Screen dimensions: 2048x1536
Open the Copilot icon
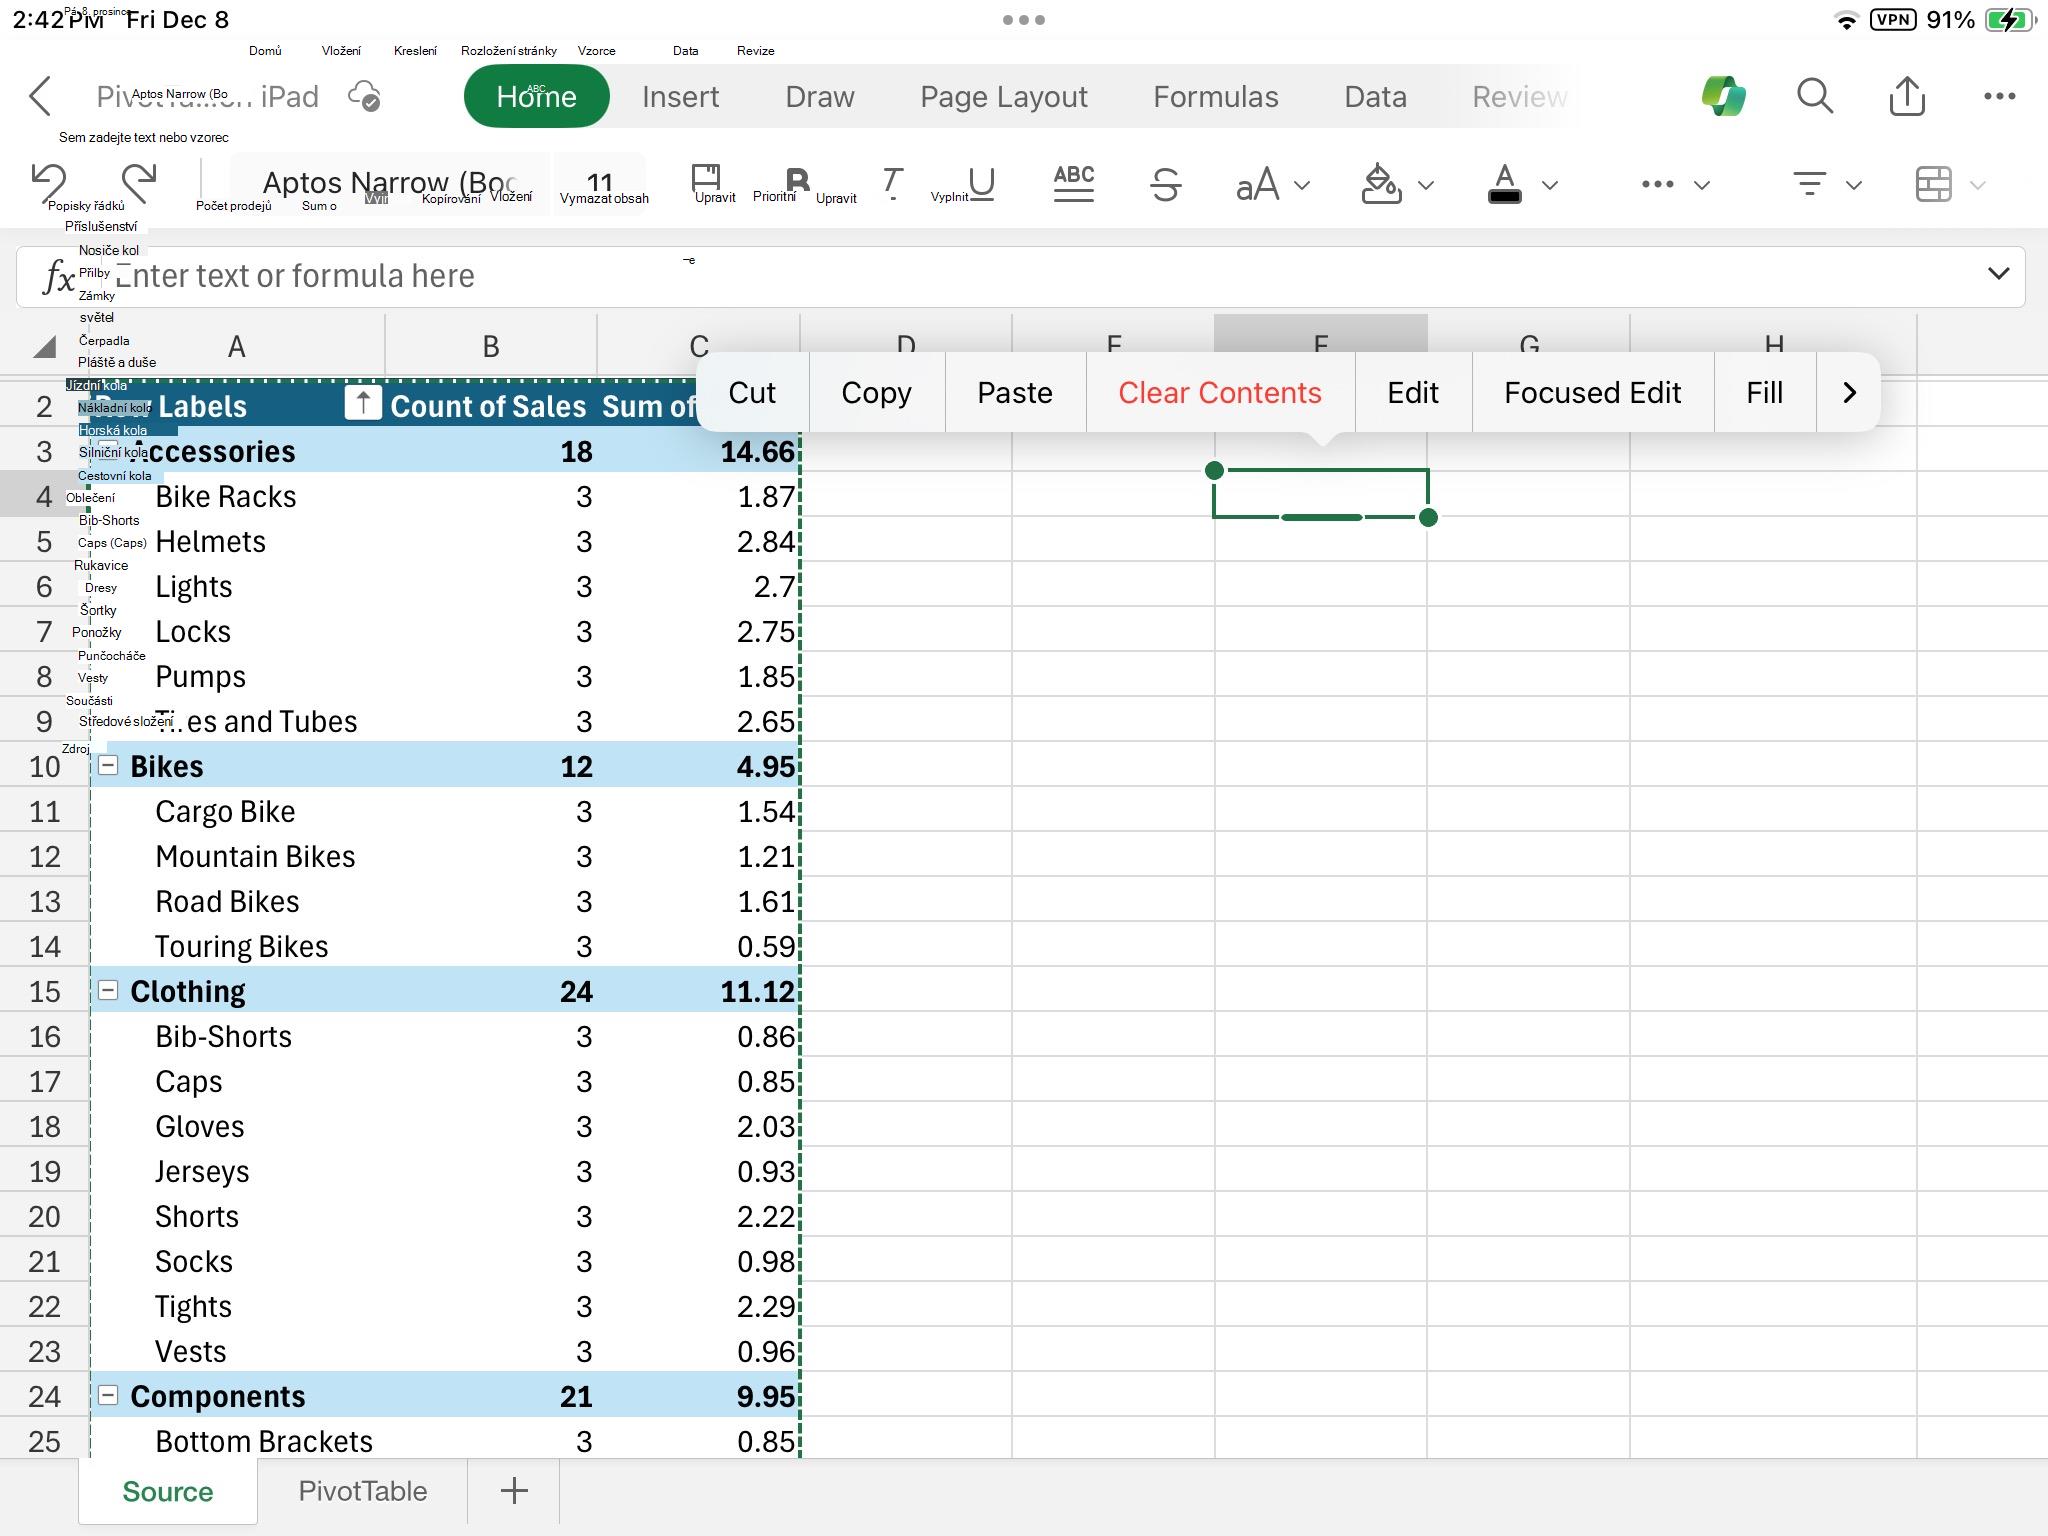(x=1723, y=96)
